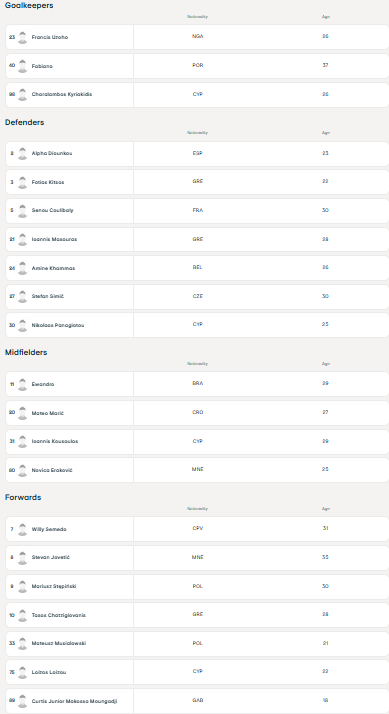389x714 pixels.
Task: Select Novica Eraković's avatar icon
Action: [22, 470]
